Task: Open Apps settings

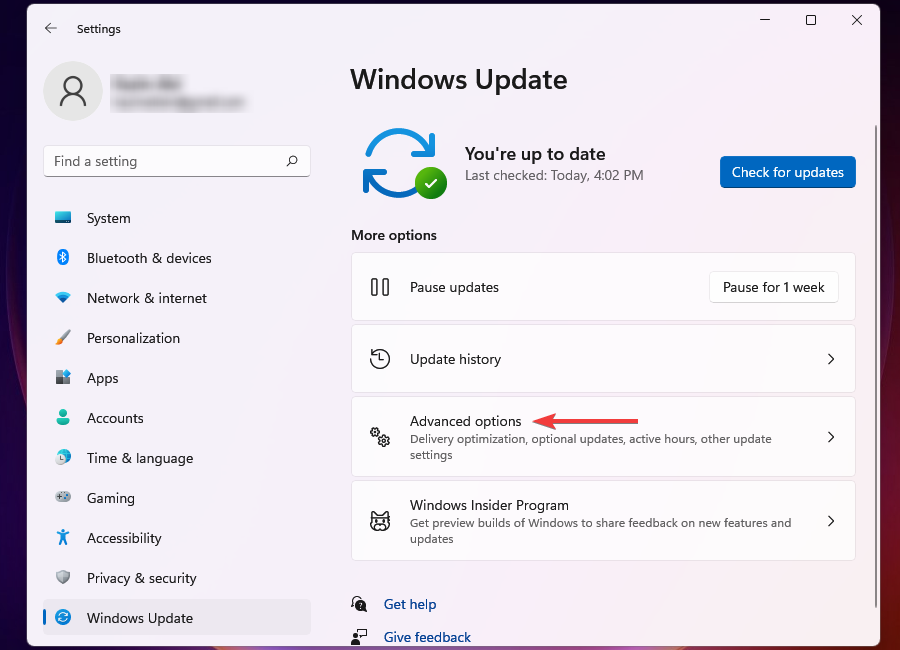Action: [177, 378]
